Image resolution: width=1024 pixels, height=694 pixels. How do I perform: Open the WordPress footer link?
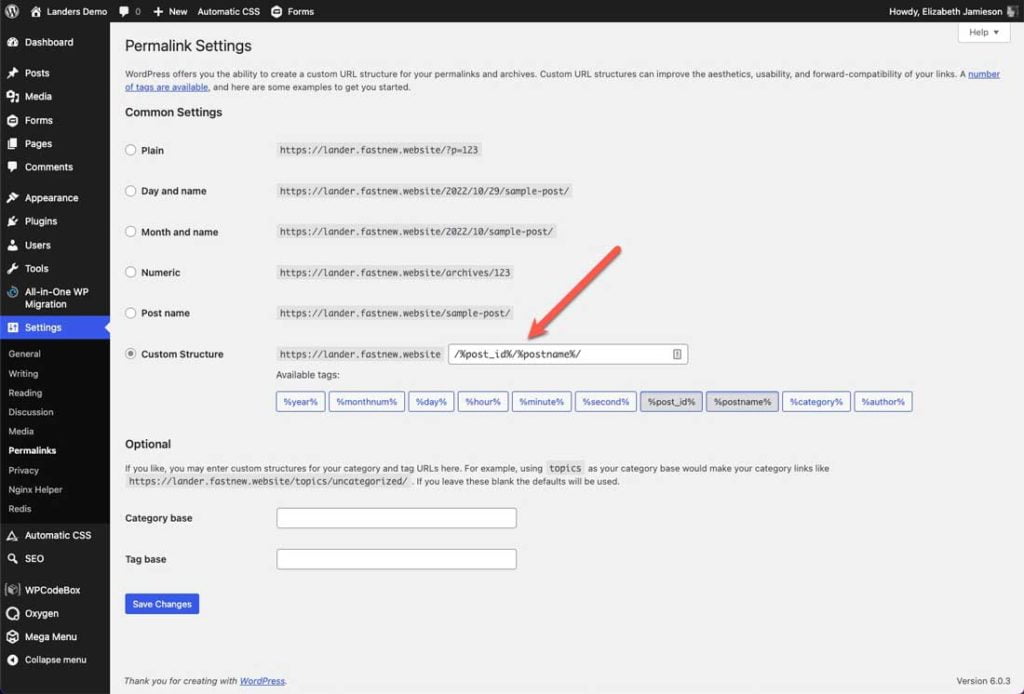(x=262, y=681)
